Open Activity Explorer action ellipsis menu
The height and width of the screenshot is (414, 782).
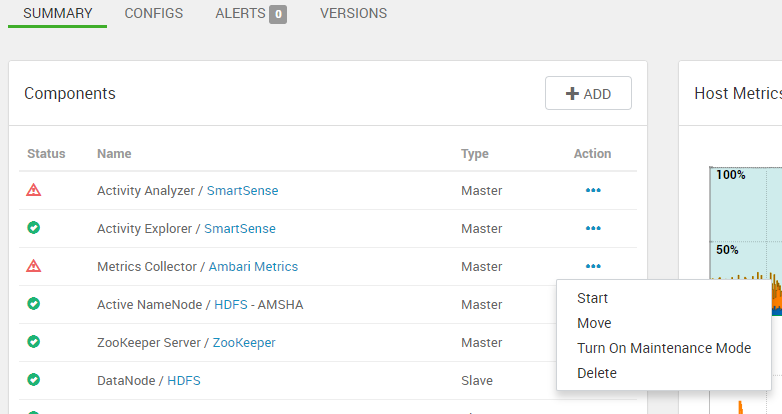[593, 228]
